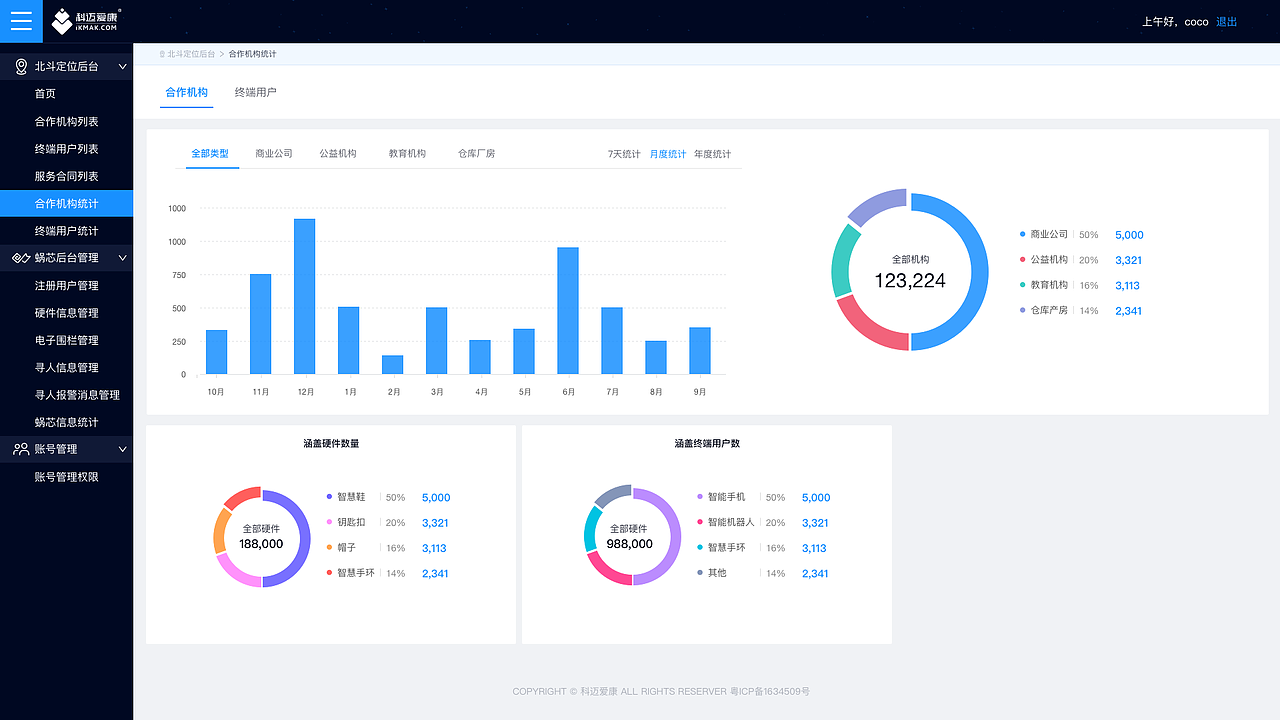1280x720 pixels.
Task: Click the 账号管理 users icon
Action: tap(21, 449)
